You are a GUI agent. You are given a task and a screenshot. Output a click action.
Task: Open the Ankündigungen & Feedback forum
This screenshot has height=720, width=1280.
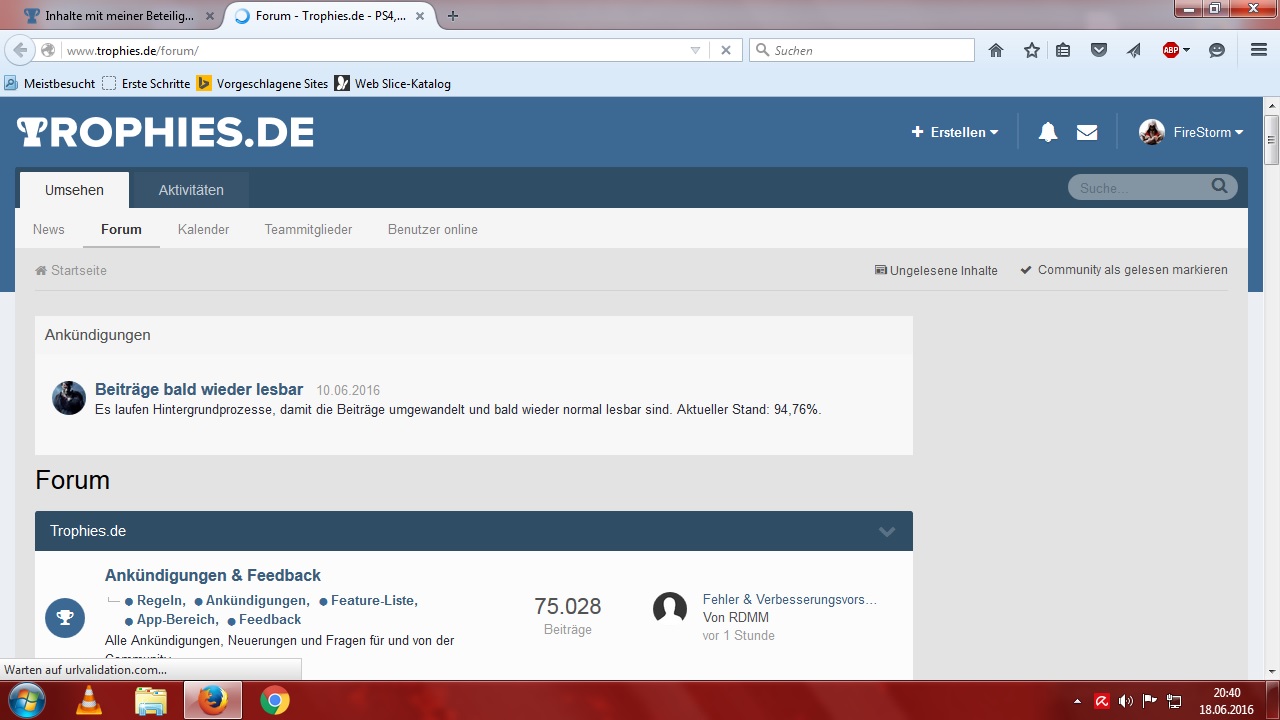(x=213, y=575)
